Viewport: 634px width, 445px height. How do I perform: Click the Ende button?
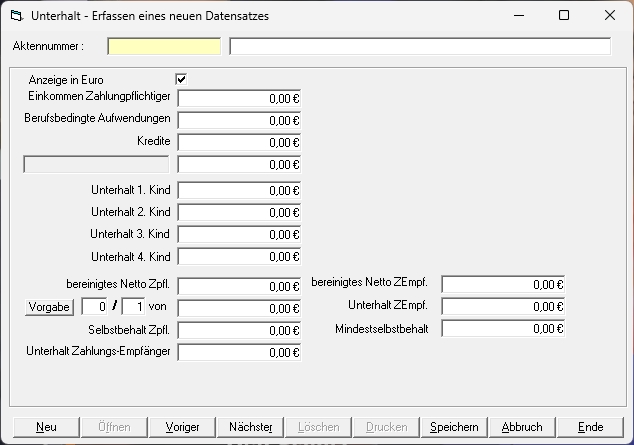point(590,427)
